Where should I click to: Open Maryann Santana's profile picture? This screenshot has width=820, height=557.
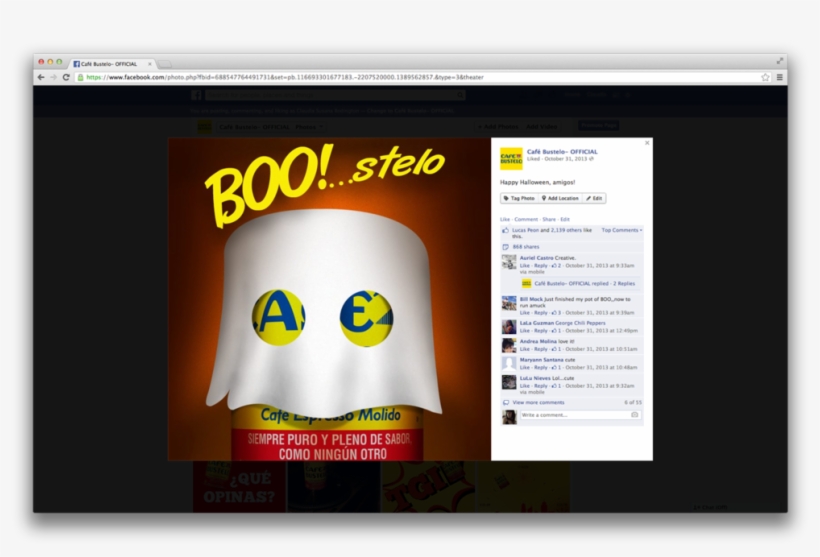(x=509, y=363)
